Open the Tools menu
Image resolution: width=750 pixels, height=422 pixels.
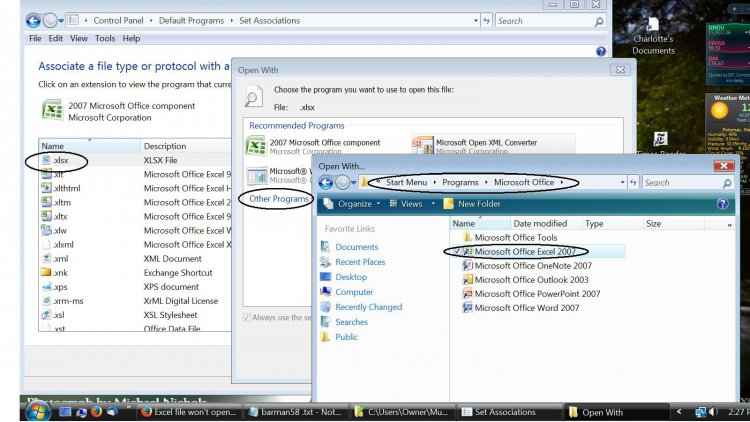tap(105, 38)
